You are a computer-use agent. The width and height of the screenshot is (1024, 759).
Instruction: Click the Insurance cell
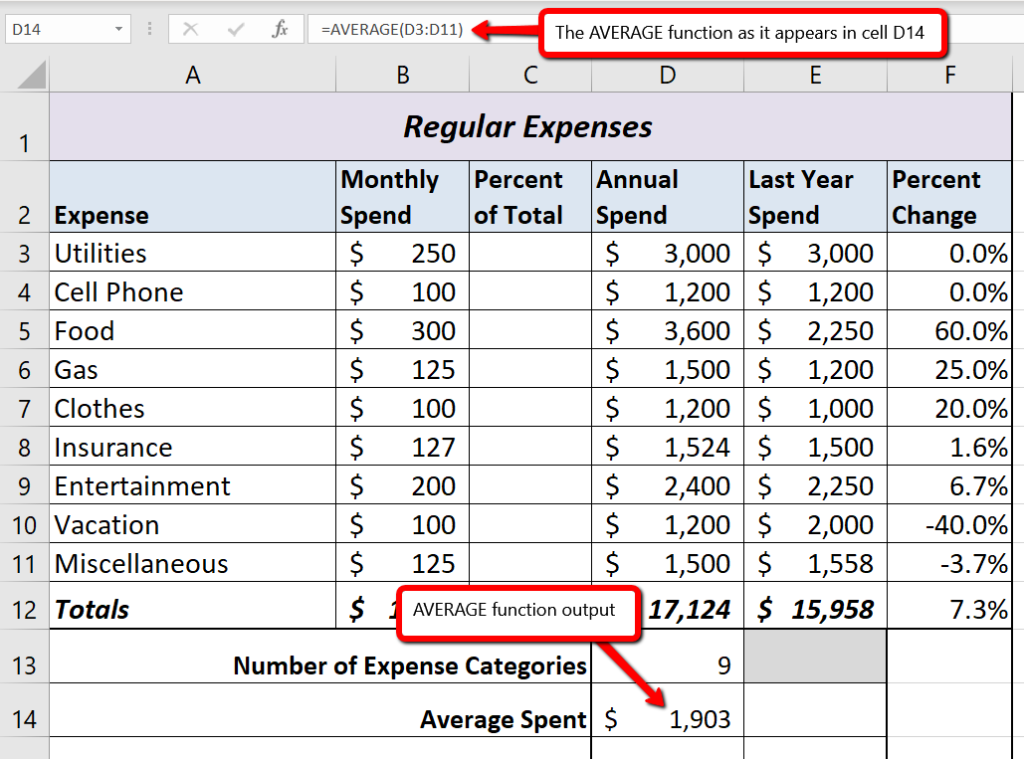(x=193, y=446)
